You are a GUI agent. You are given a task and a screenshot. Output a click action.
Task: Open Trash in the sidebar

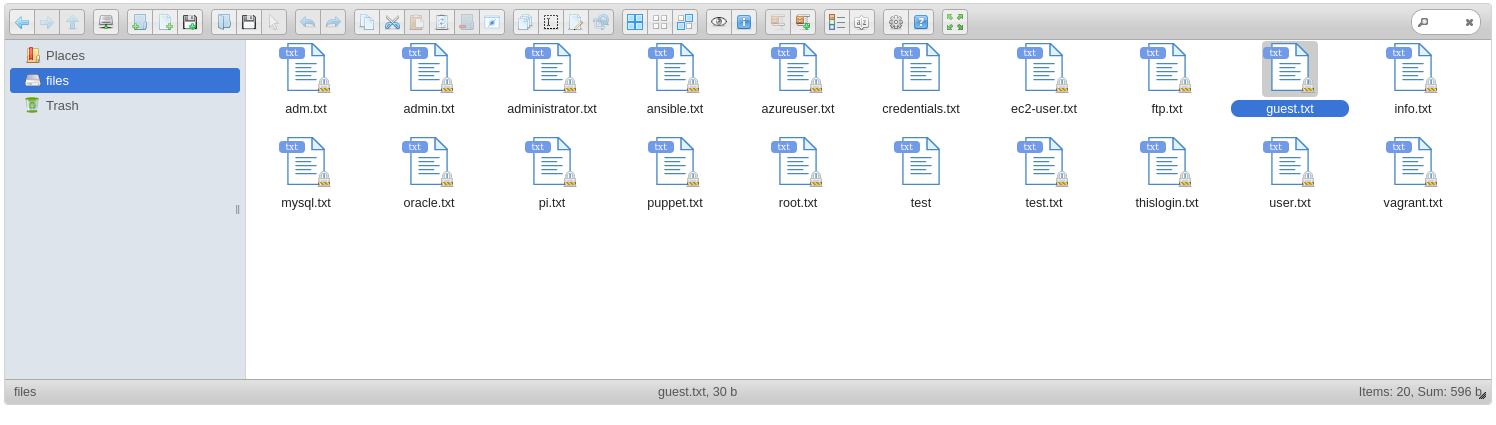point(125,105)
